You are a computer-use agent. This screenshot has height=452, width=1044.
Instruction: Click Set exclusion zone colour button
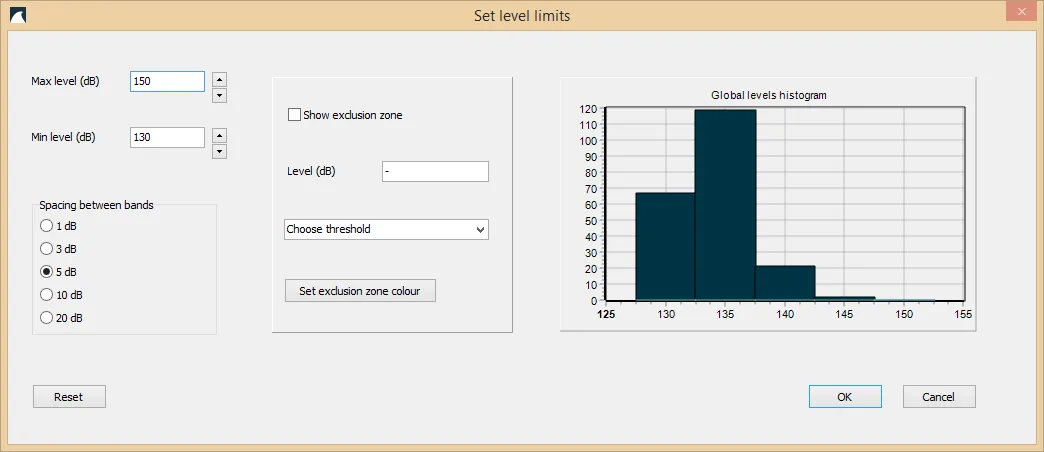pyautogui.click(x=360, y=291)
